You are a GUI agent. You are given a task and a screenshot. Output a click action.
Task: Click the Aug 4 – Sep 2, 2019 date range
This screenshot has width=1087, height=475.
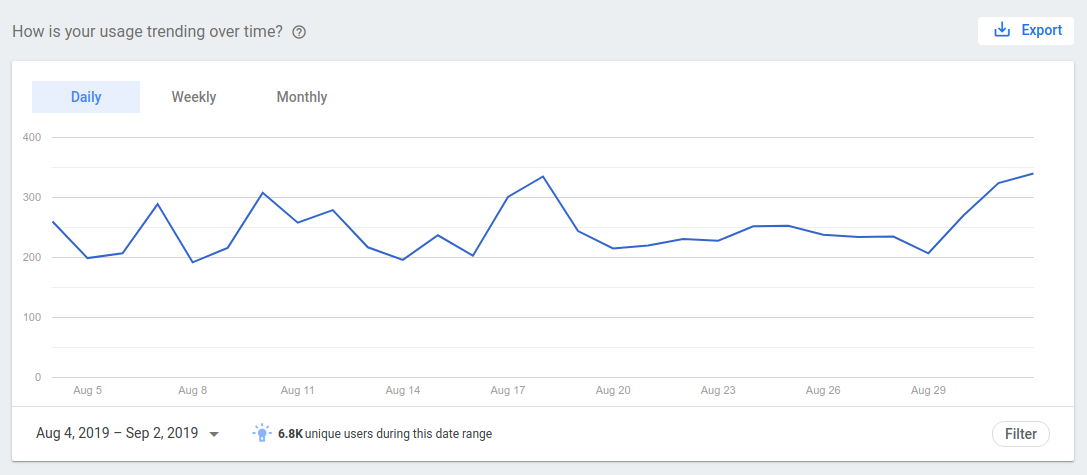[x=117, y=434]
